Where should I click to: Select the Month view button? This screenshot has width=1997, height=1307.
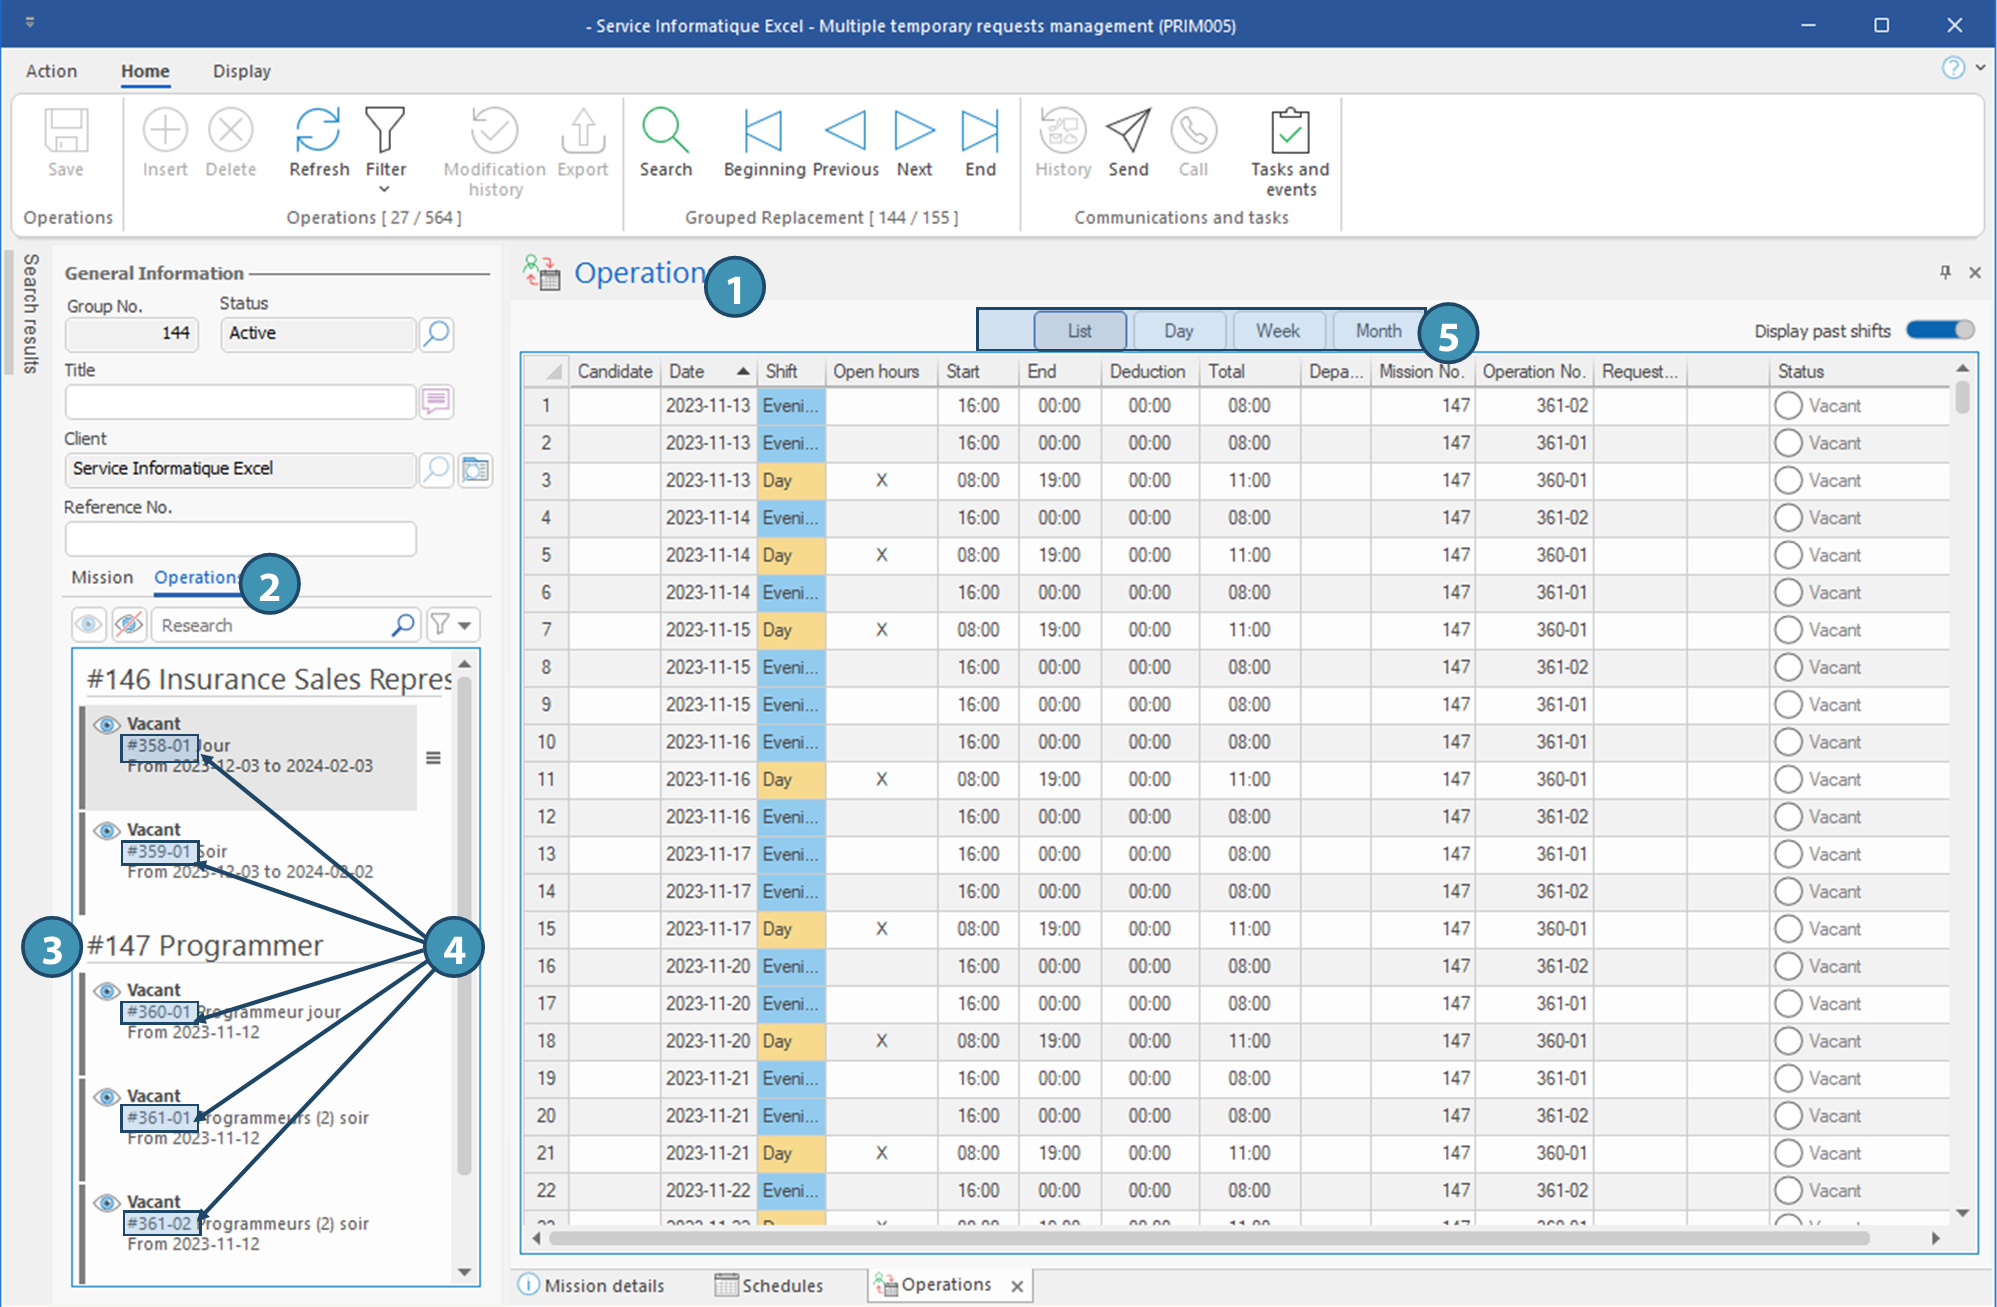(x=1377, y=331)
